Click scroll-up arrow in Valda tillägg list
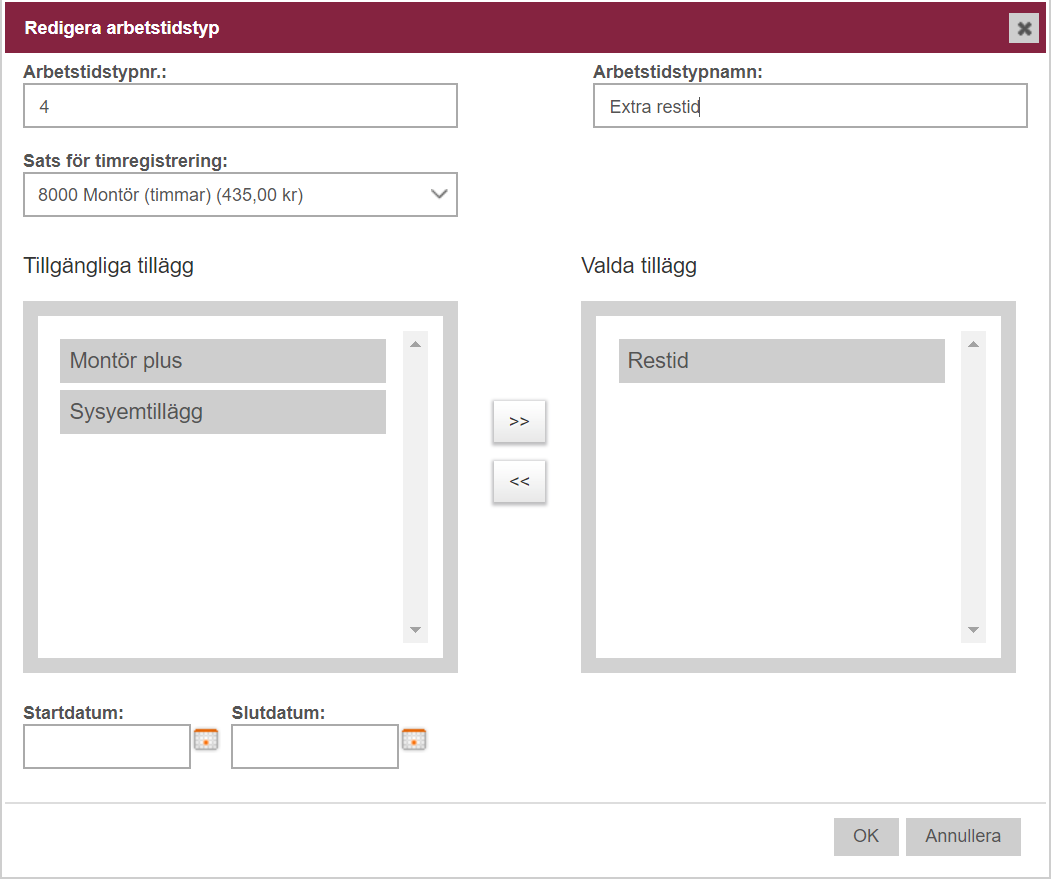1051x879 pixels. 973,344
